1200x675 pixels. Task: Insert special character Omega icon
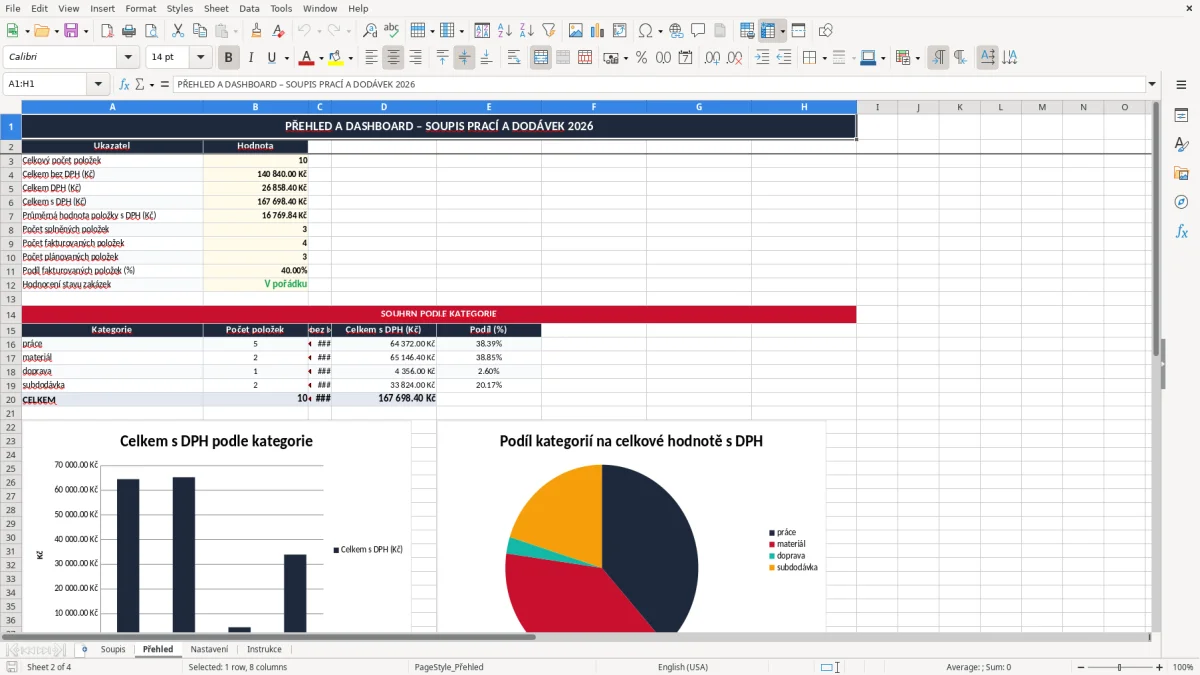click(x=645, y=31)
